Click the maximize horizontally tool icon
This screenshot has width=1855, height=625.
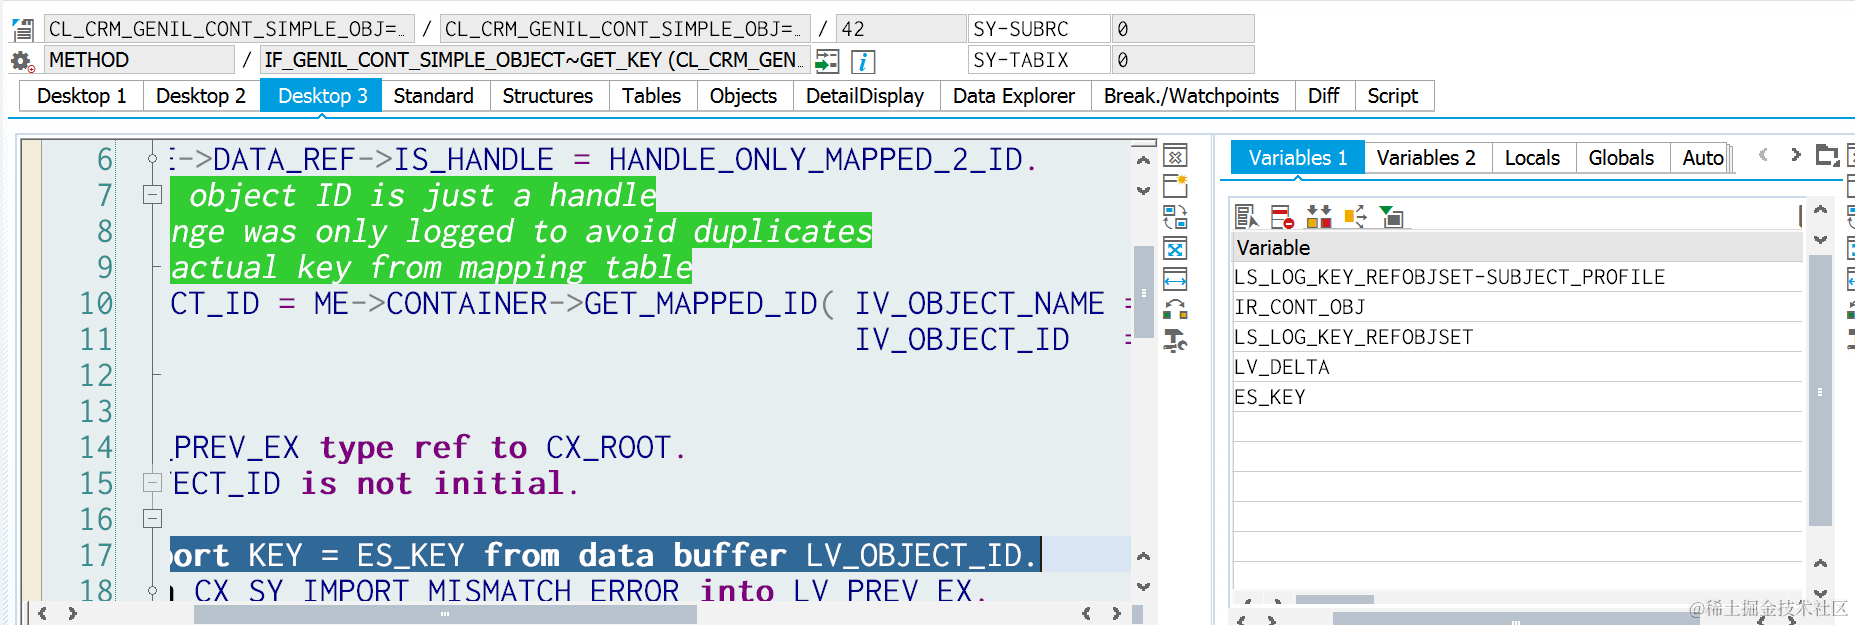click(x=1176, y=279)
